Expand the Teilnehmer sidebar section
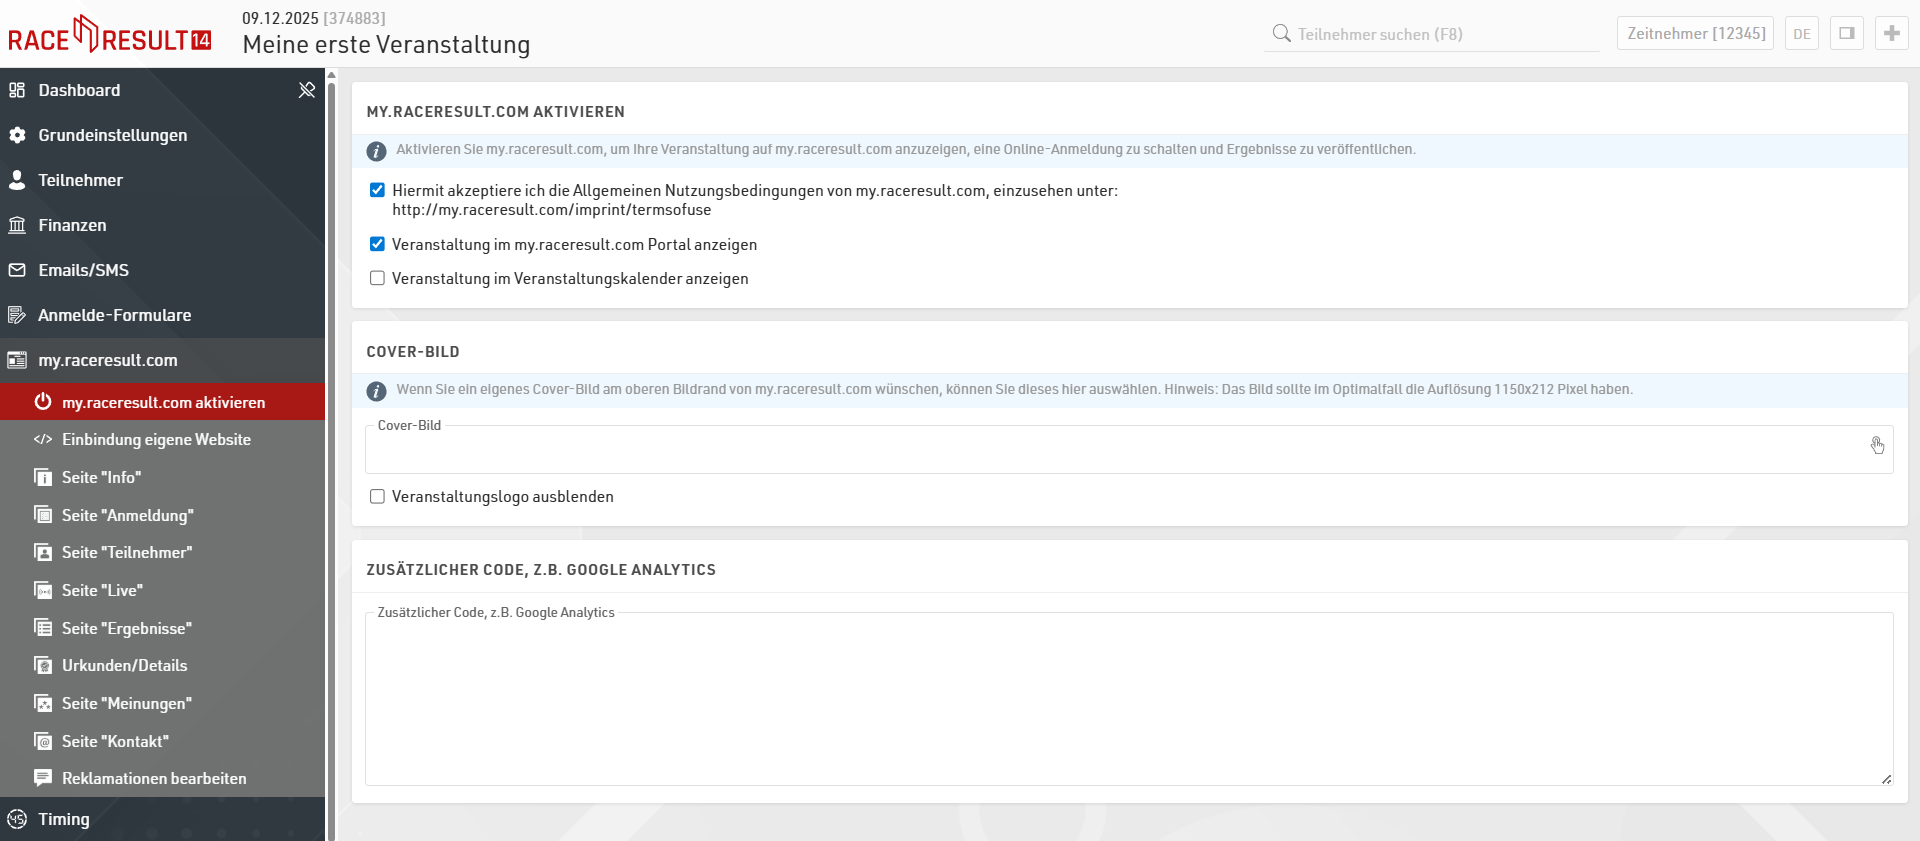Image resolution: width=1920 pixels, height=841 pixels. [x=80, y=180]
